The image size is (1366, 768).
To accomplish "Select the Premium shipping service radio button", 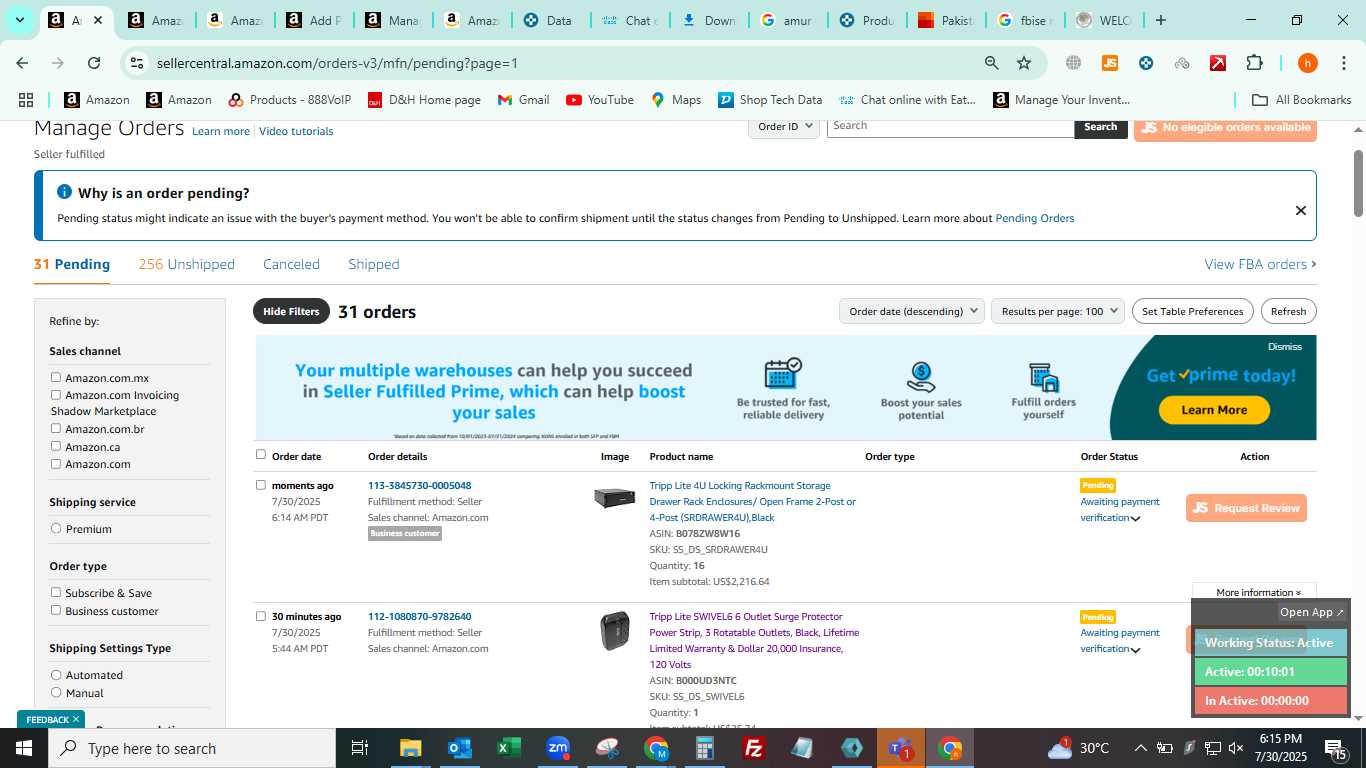I will 56,528.
